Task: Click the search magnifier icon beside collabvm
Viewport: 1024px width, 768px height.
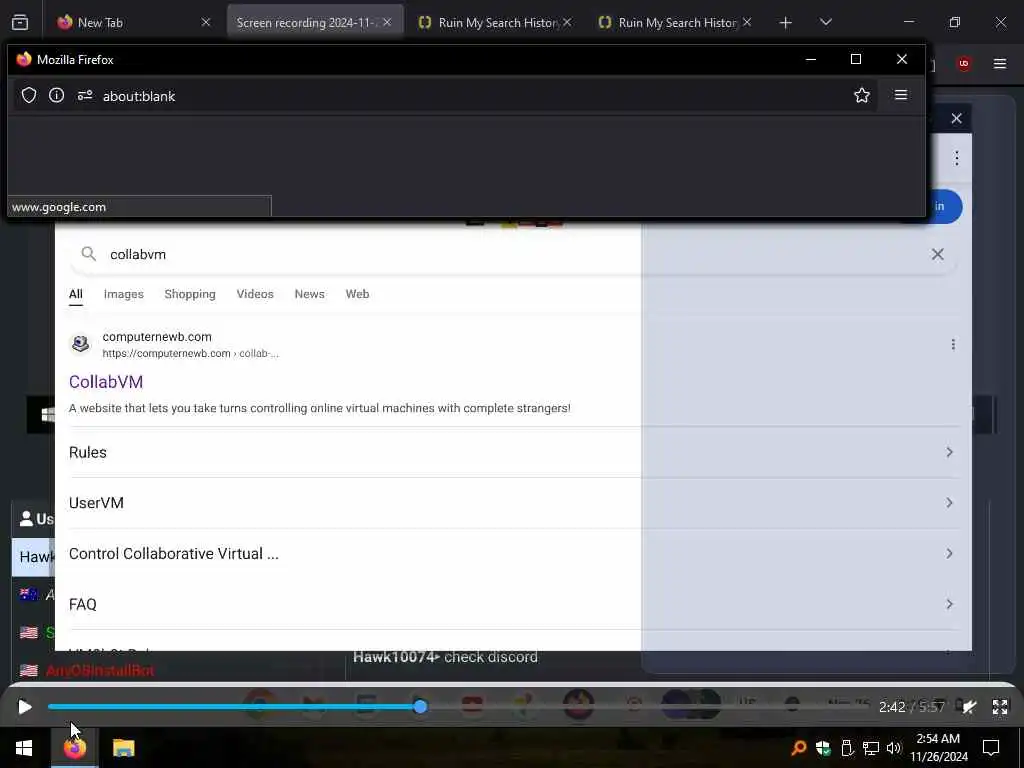Action: pos(89,254)
